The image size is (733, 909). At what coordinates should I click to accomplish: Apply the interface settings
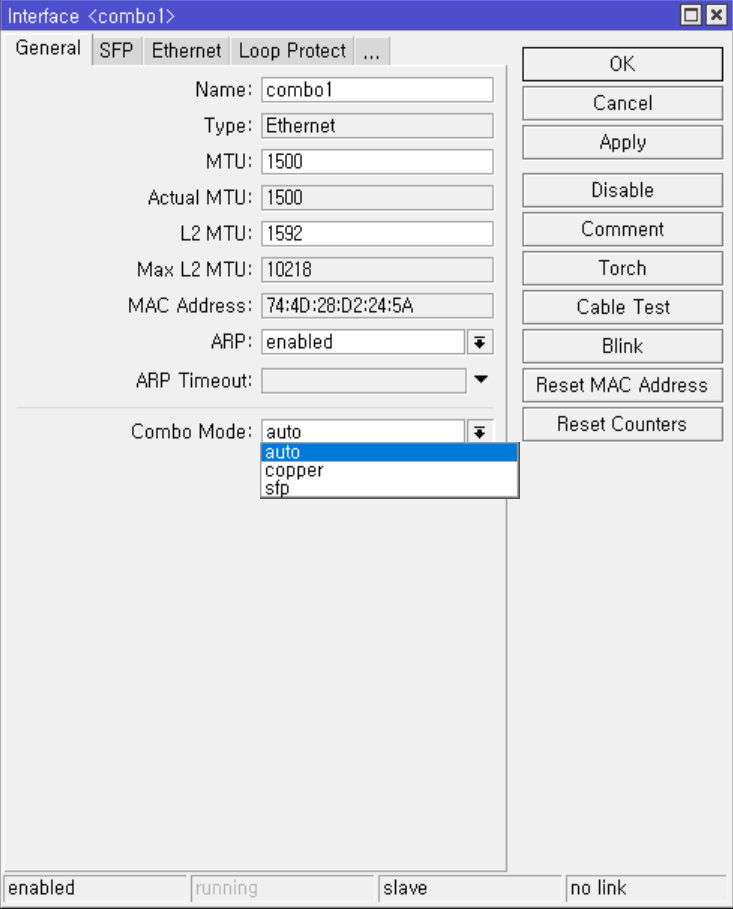[622, 142]
